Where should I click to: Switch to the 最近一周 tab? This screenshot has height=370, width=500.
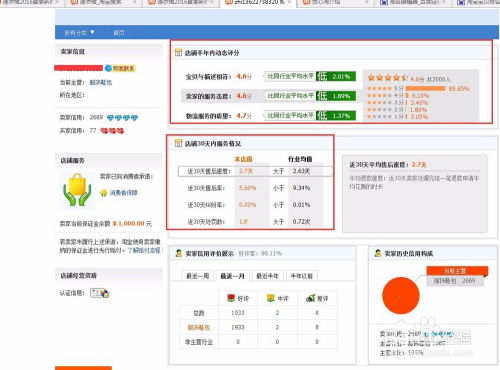[198, 276]
